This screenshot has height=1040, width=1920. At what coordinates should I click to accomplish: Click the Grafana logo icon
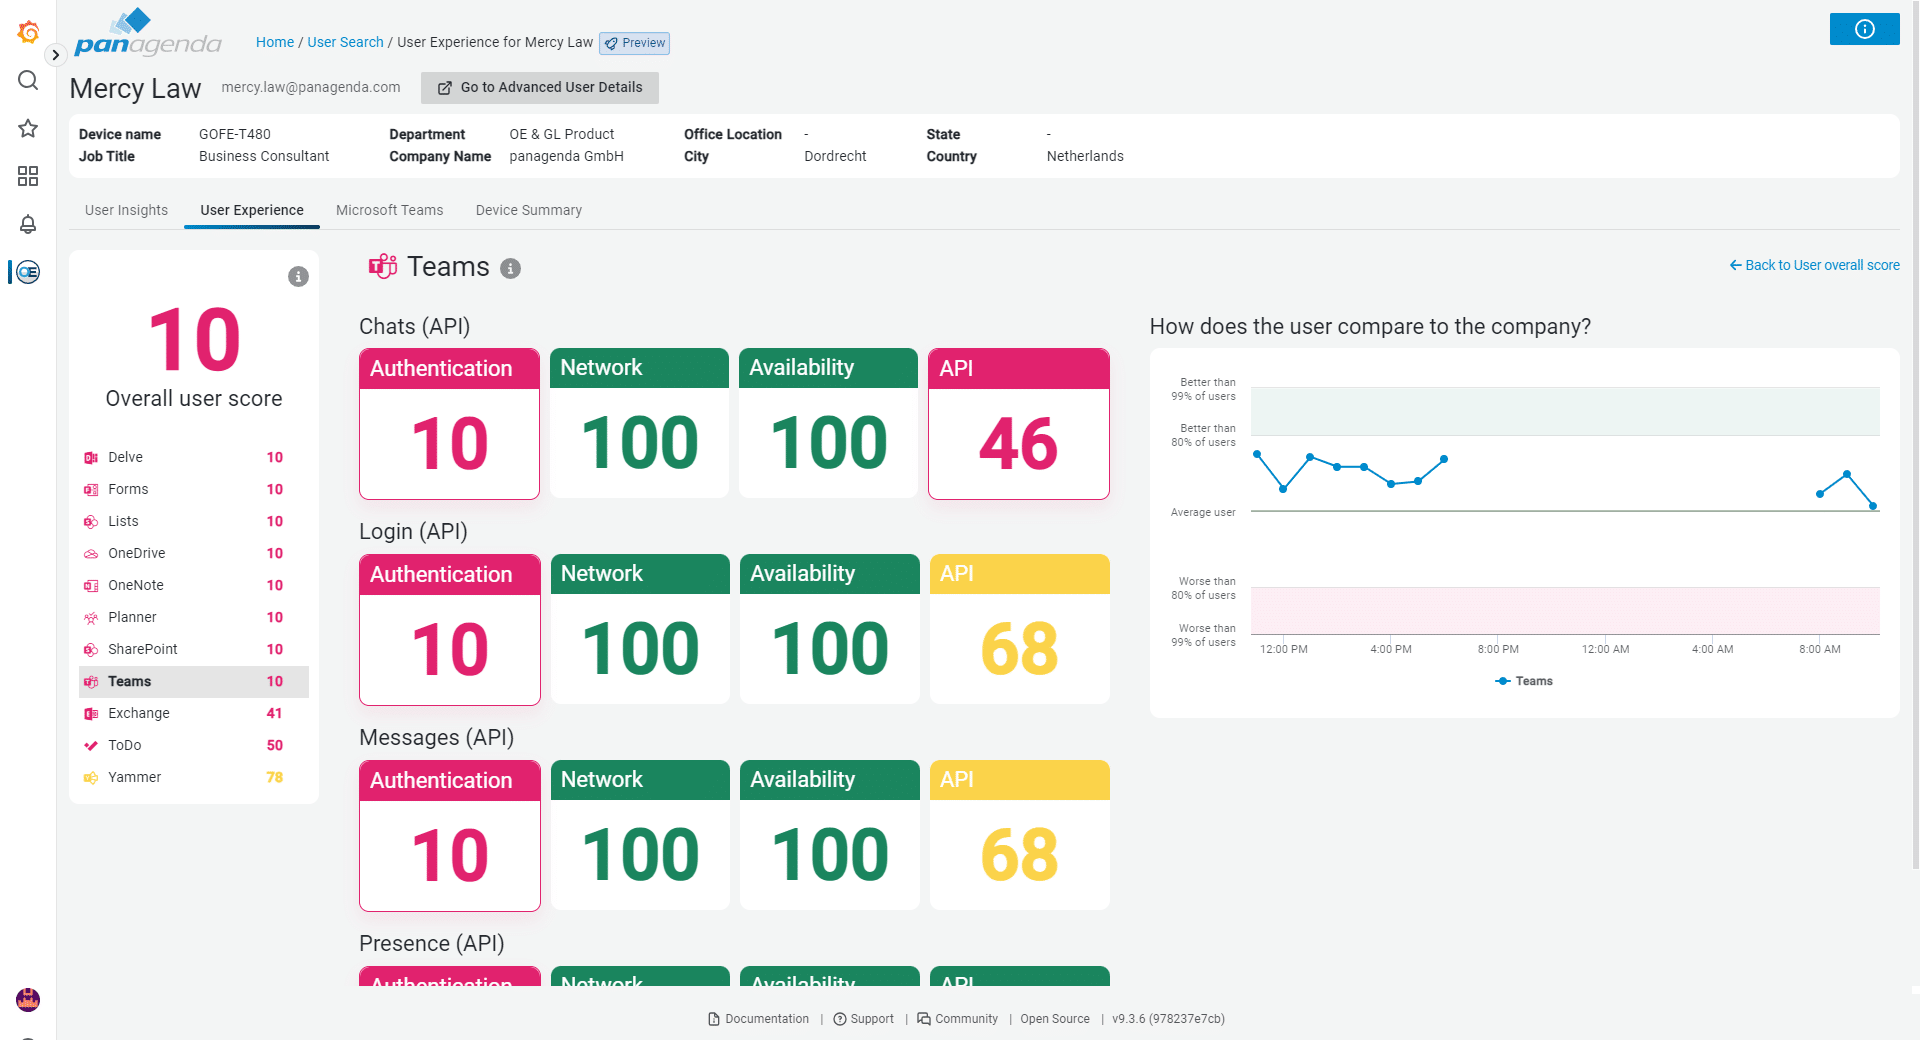[28, 33]
